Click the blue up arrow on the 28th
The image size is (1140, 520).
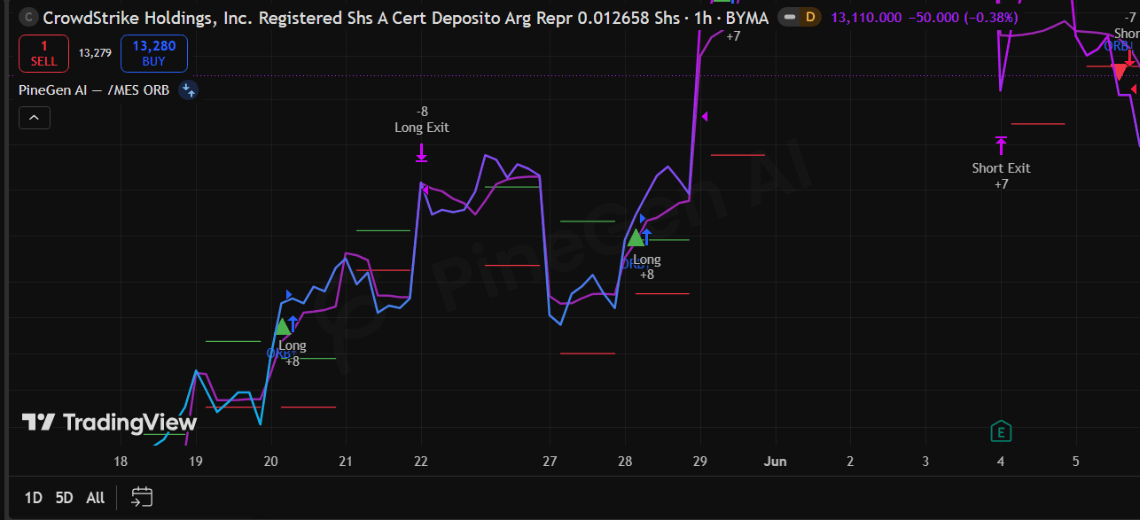click(x=646, y=238)
